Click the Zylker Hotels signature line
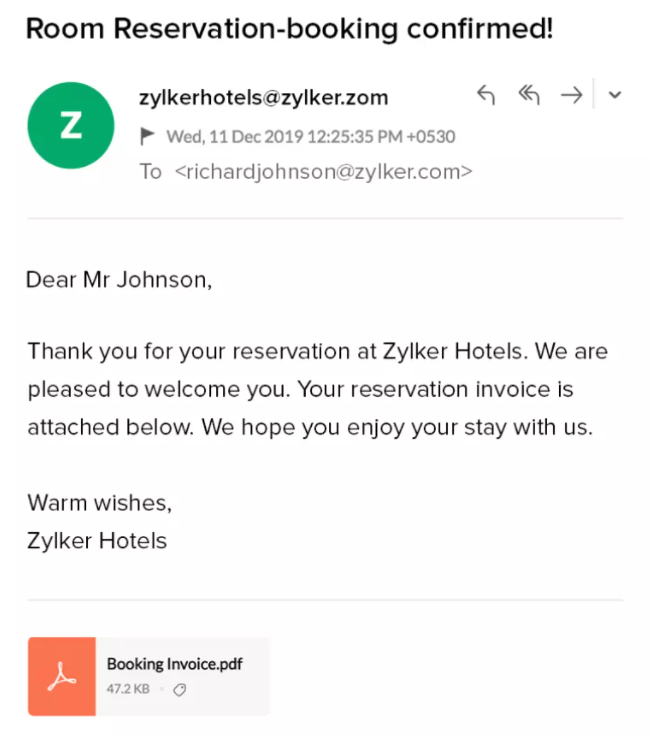Image resolution: width=652 pixels, height=735 pixels. click(x=97, y=541)
